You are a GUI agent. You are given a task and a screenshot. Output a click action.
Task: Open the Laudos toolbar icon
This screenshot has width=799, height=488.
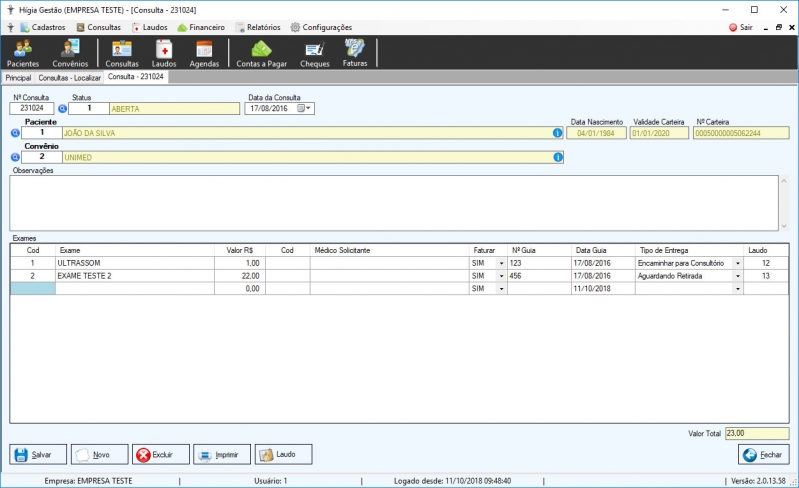pyautogui.click(x=164, y=53)
